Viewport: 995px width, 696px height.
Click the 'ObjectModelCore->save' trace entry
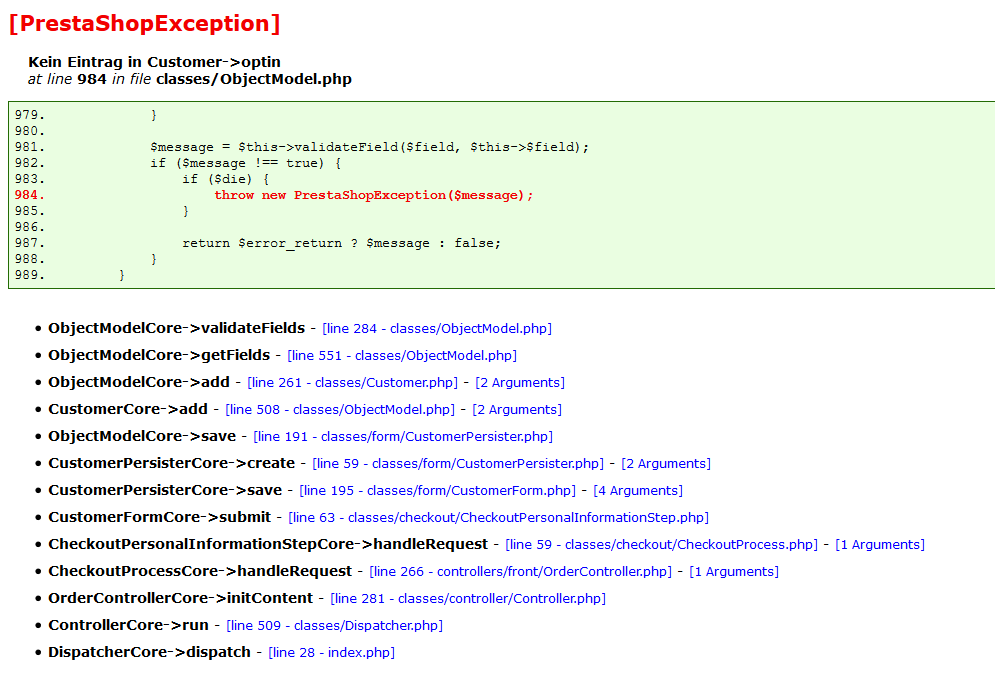click(x=142, y=436)
